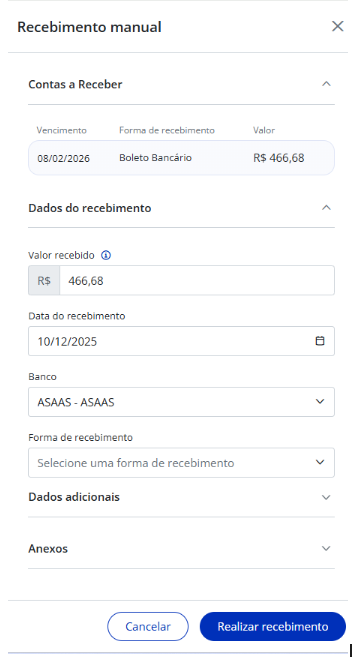
Task: Click Realizar recebimento button
Action: (273, 627)
